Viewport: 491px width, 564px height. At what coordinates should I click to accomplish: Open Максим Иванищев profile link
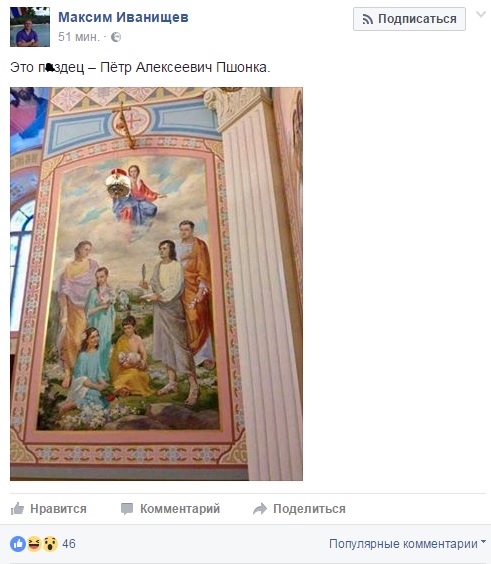click(123, 17)
